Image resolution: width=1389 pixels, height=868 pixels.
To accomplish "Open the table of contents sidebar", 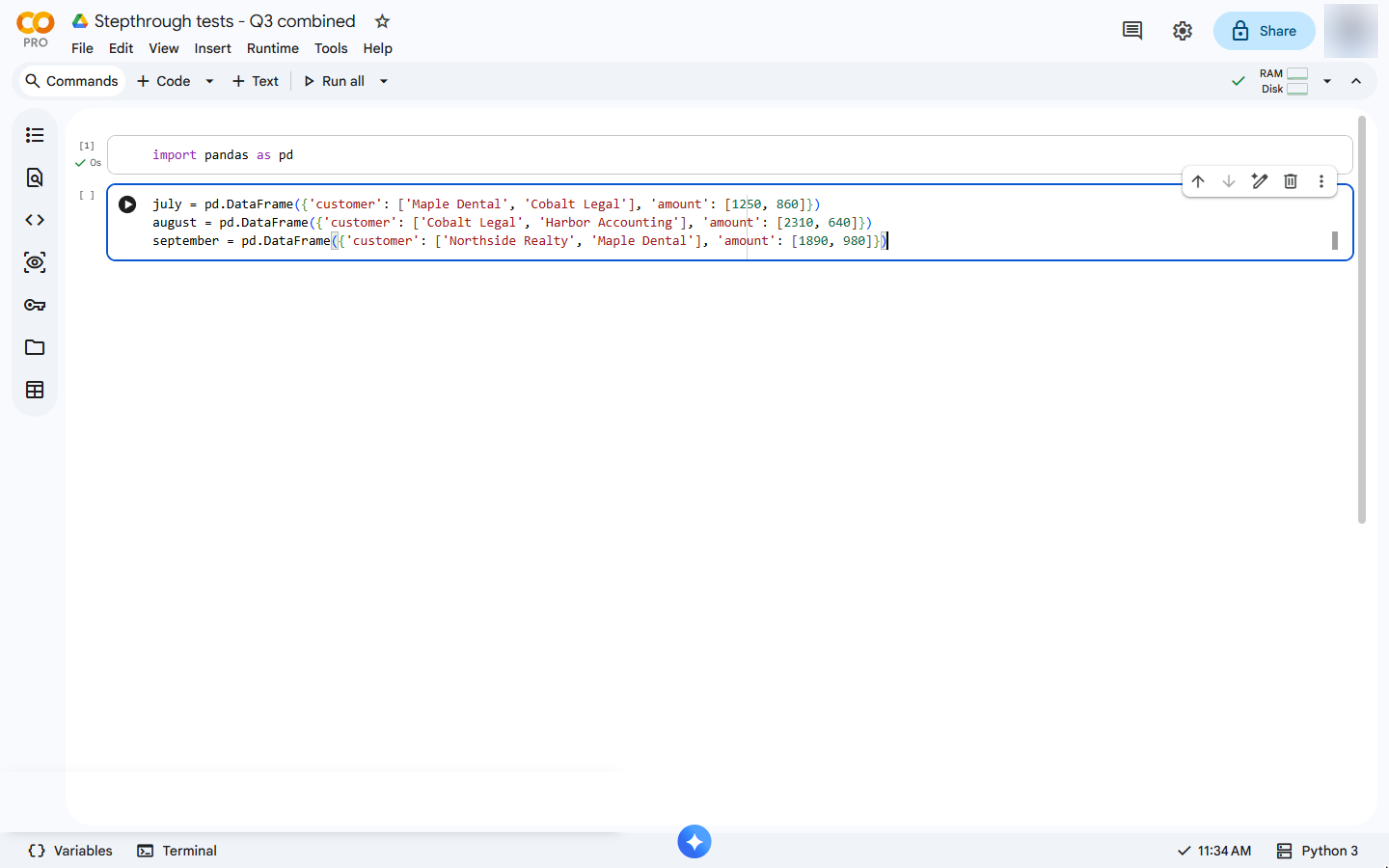I will pyautogui.click(x=35, y=135).
